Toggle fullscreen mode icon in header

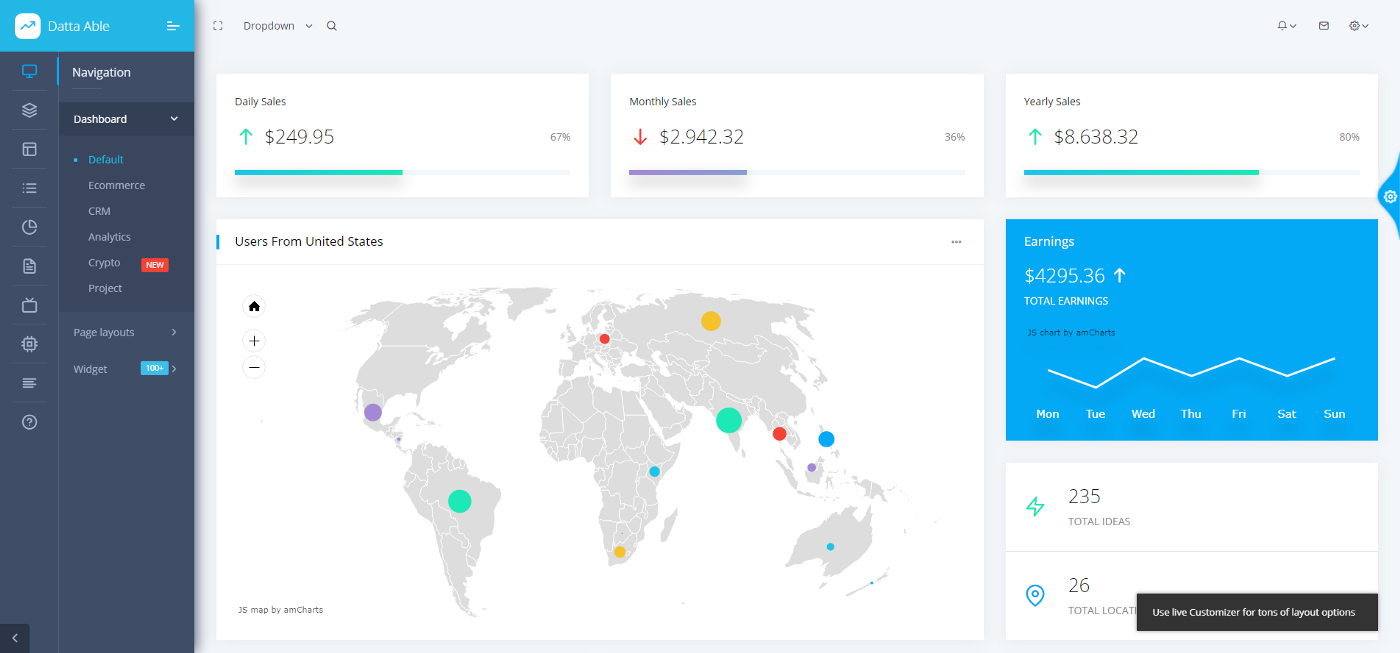point(218,26)
